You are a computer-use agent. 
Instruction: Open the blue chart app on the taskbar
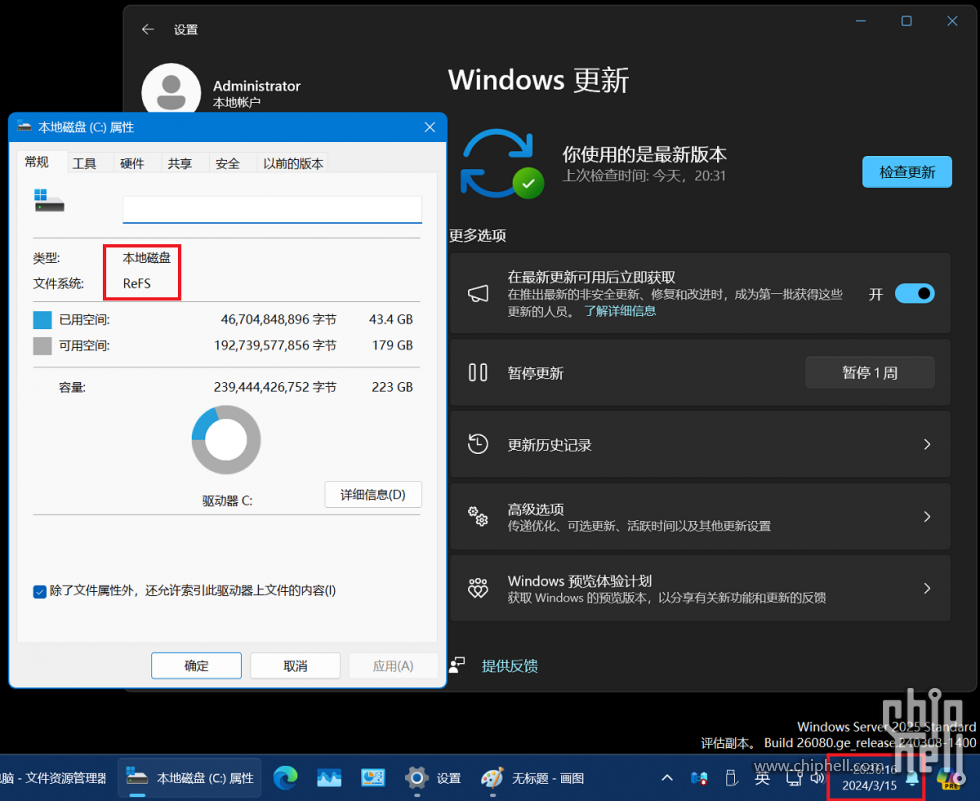(329, 778)
